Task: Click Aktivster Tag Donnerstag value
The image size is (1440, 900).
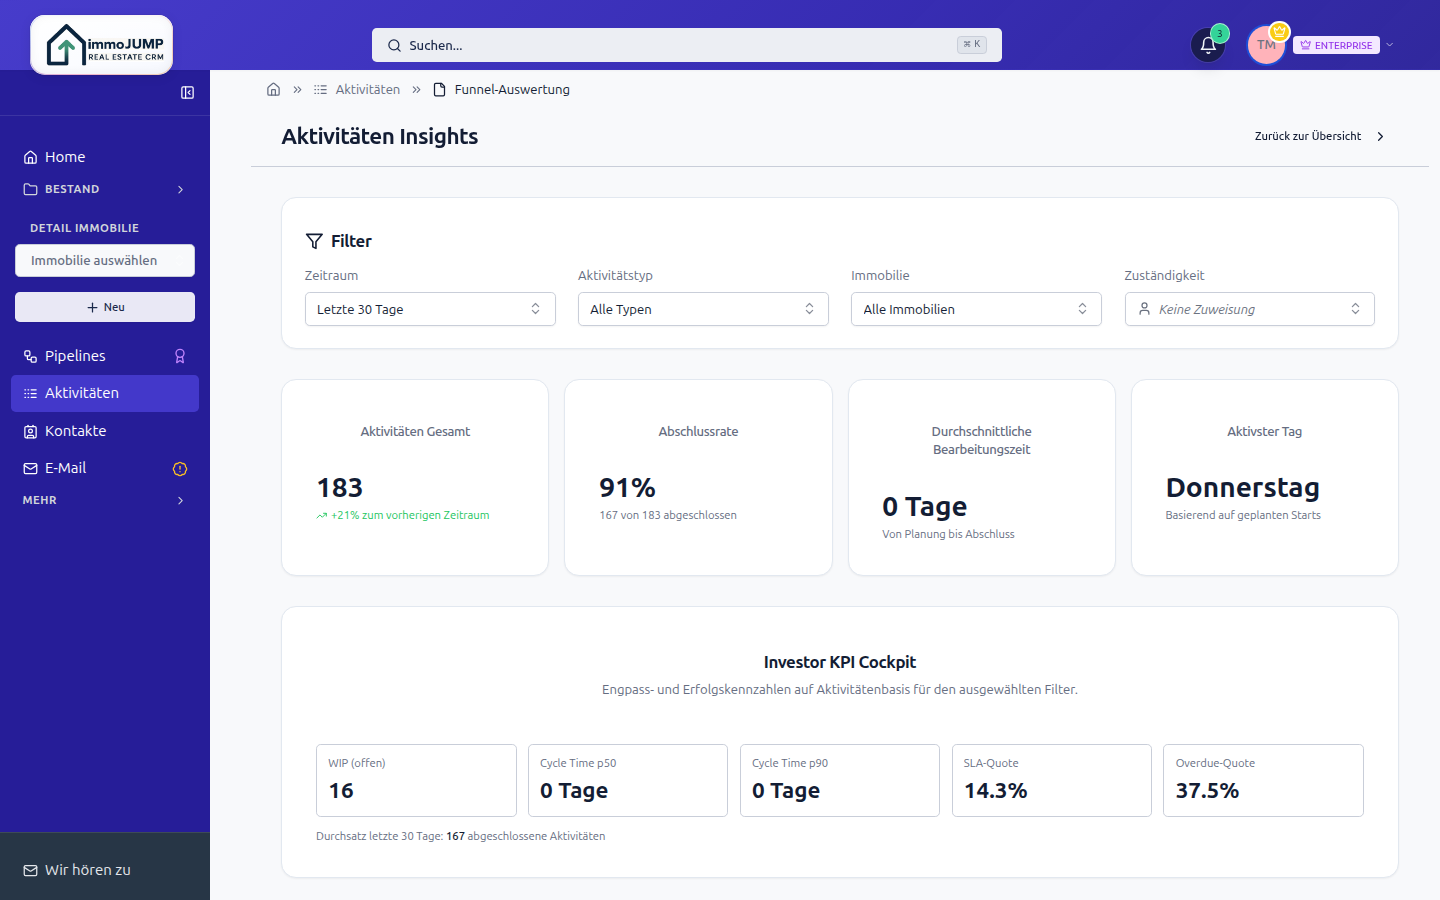Action: coord(1242,488)
